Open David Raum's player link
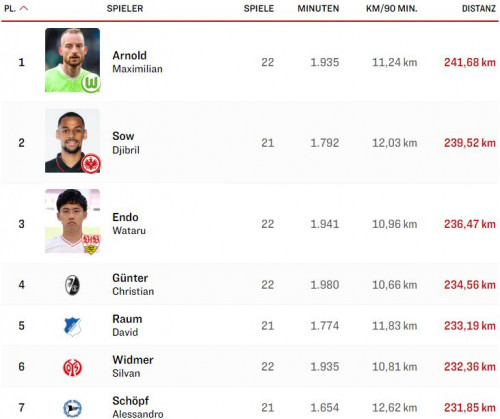This screenshot has width=500, height=419. pyautogui.click(x=127, y=325)
